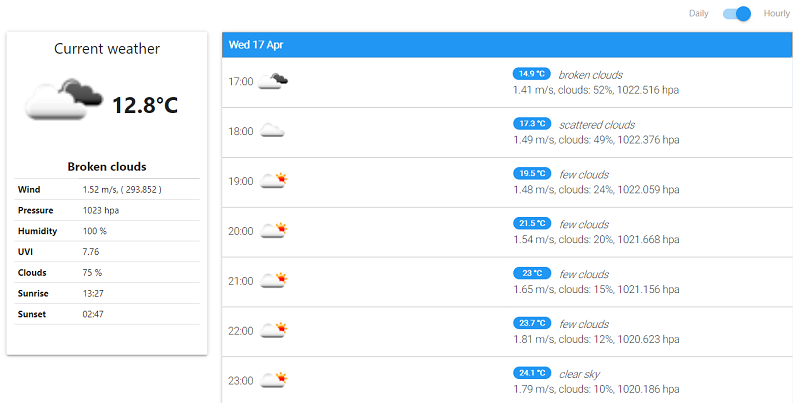Click the broken clouds icon at 17:00
Image resolution: width=793 pixels, height=403 pixels.
pos(273,81)
